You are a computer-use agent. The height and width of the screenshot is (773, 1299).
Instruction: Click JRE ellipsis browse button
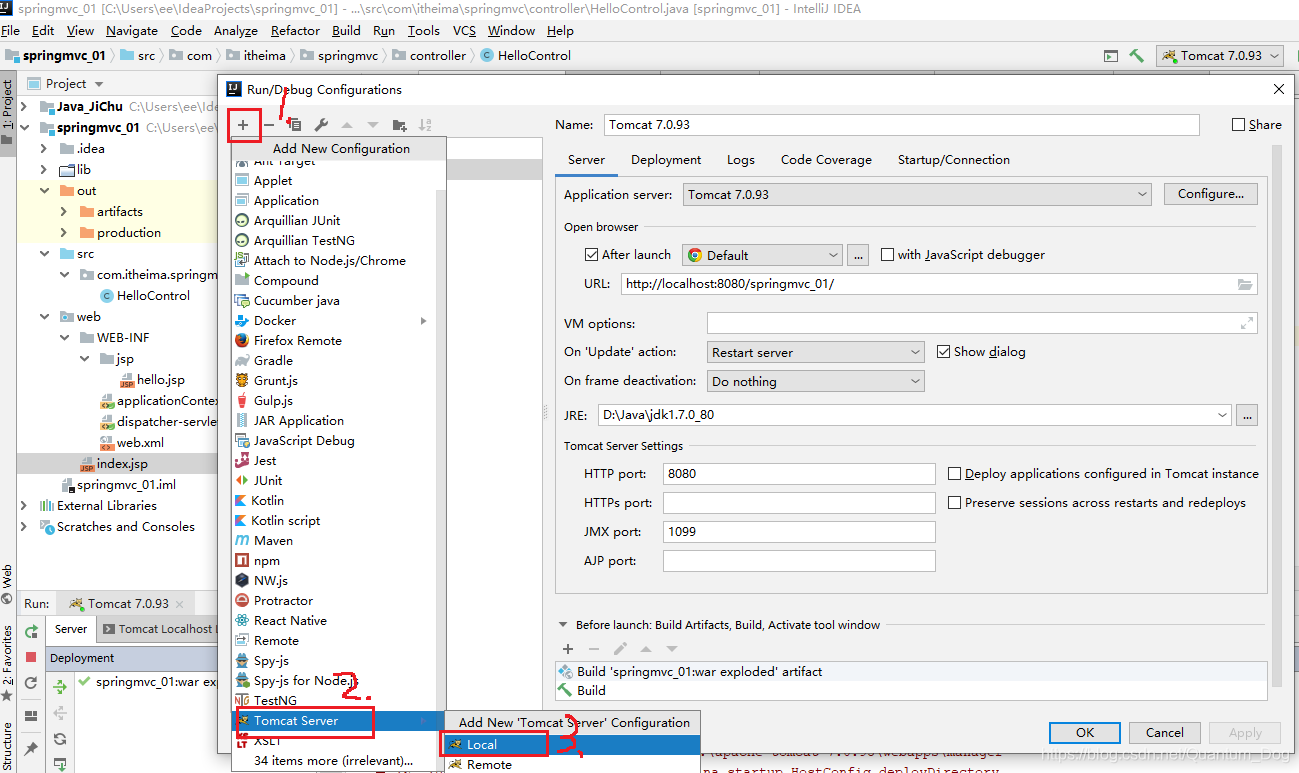[x=1246, y=414]
